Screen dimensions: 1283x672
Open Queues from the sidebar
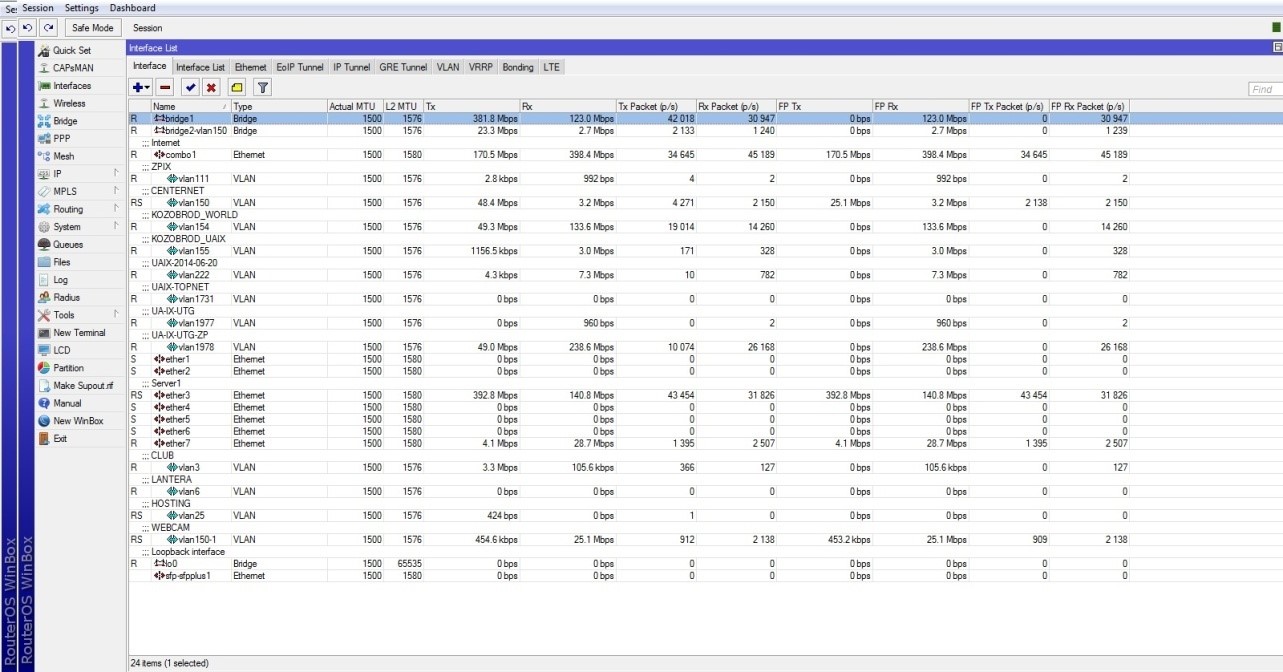pyautogui.click(x=67, y=245)
